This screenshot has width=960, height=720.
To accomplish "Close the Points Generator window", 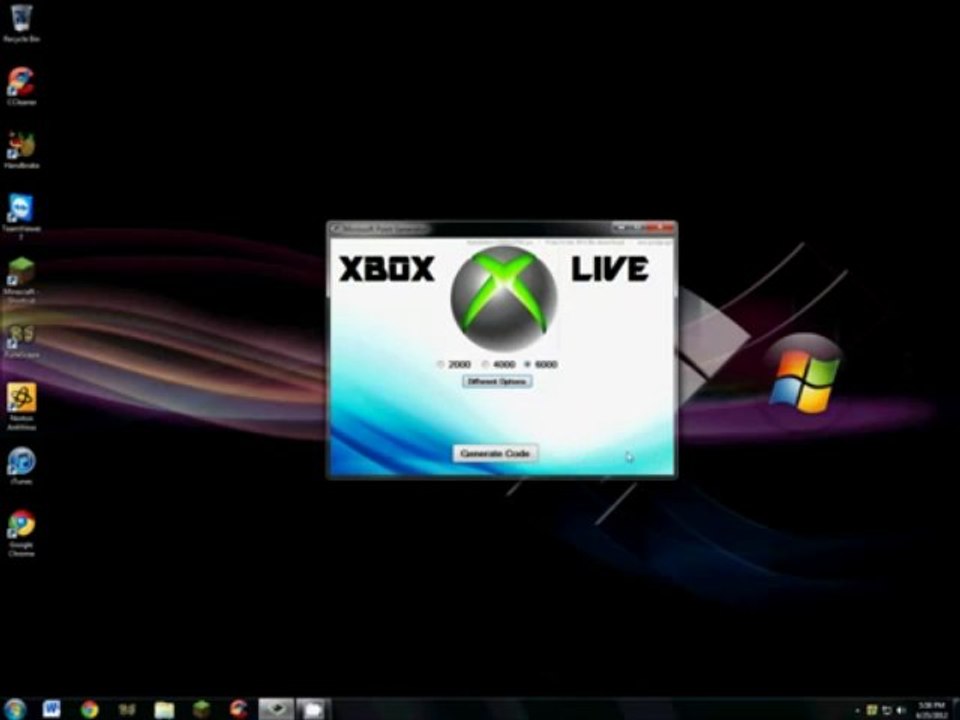I will (x=662, y=228).
